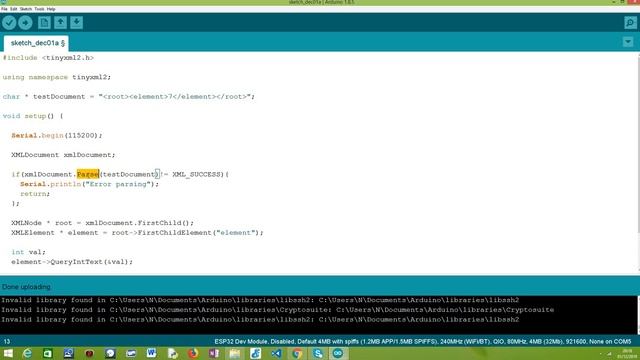Click 'XMLNode * root' declaration line

point(102,223)
